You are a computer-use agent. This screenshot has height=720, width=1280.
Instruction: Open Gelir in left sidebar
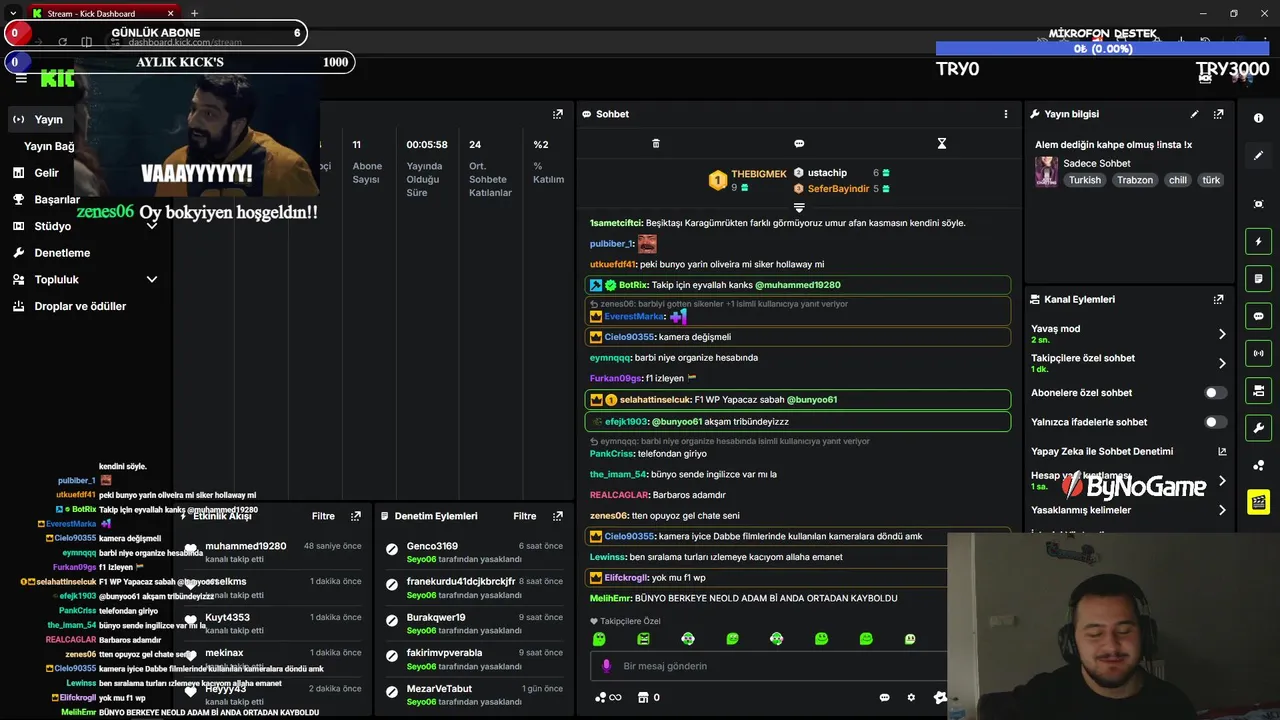(46, 173)
